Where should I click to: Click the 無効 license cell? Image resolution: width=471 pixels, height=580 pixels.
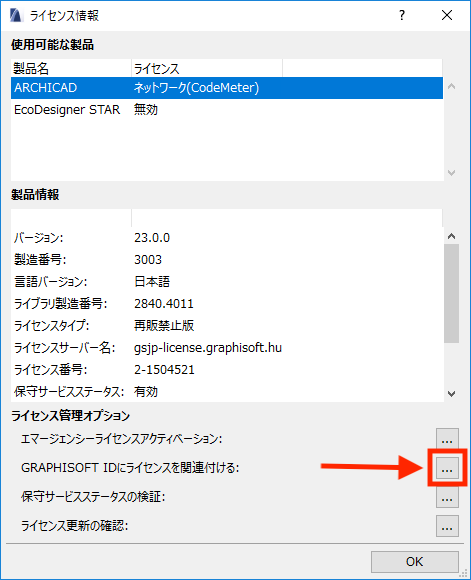click(146, 110)
